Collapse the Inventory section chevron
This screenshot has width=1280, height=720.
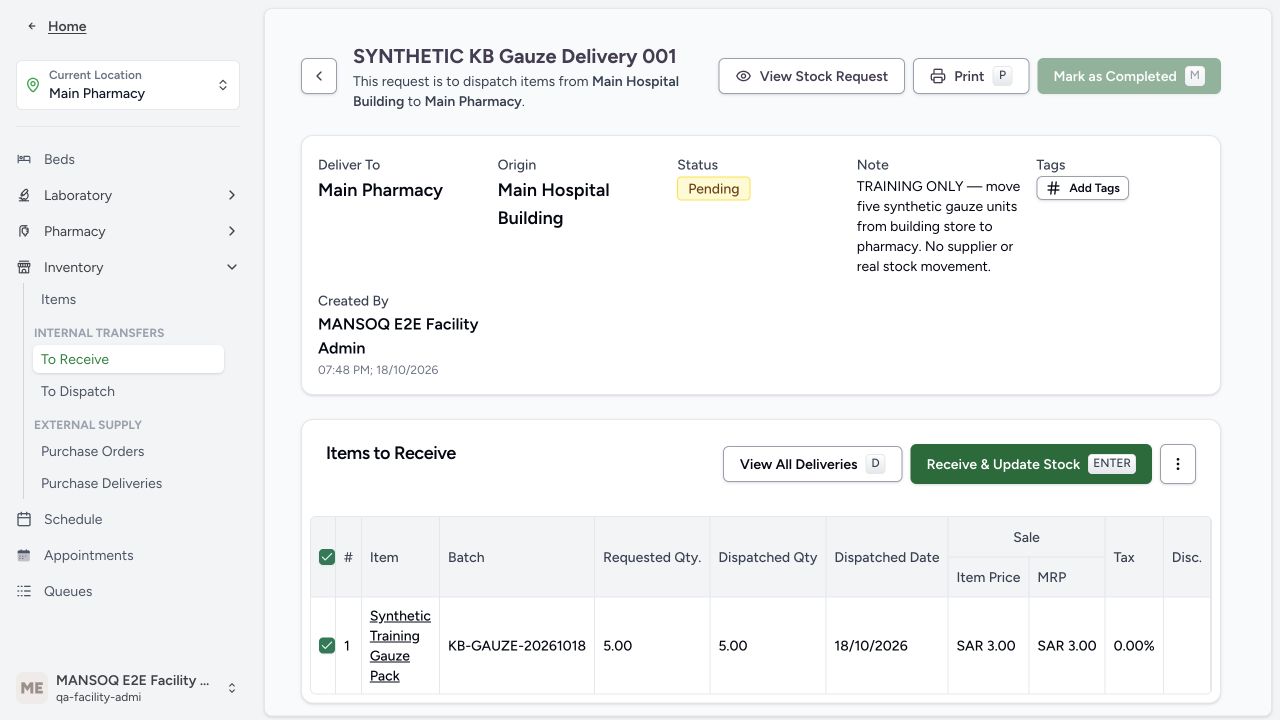click(x=232, y=267)
